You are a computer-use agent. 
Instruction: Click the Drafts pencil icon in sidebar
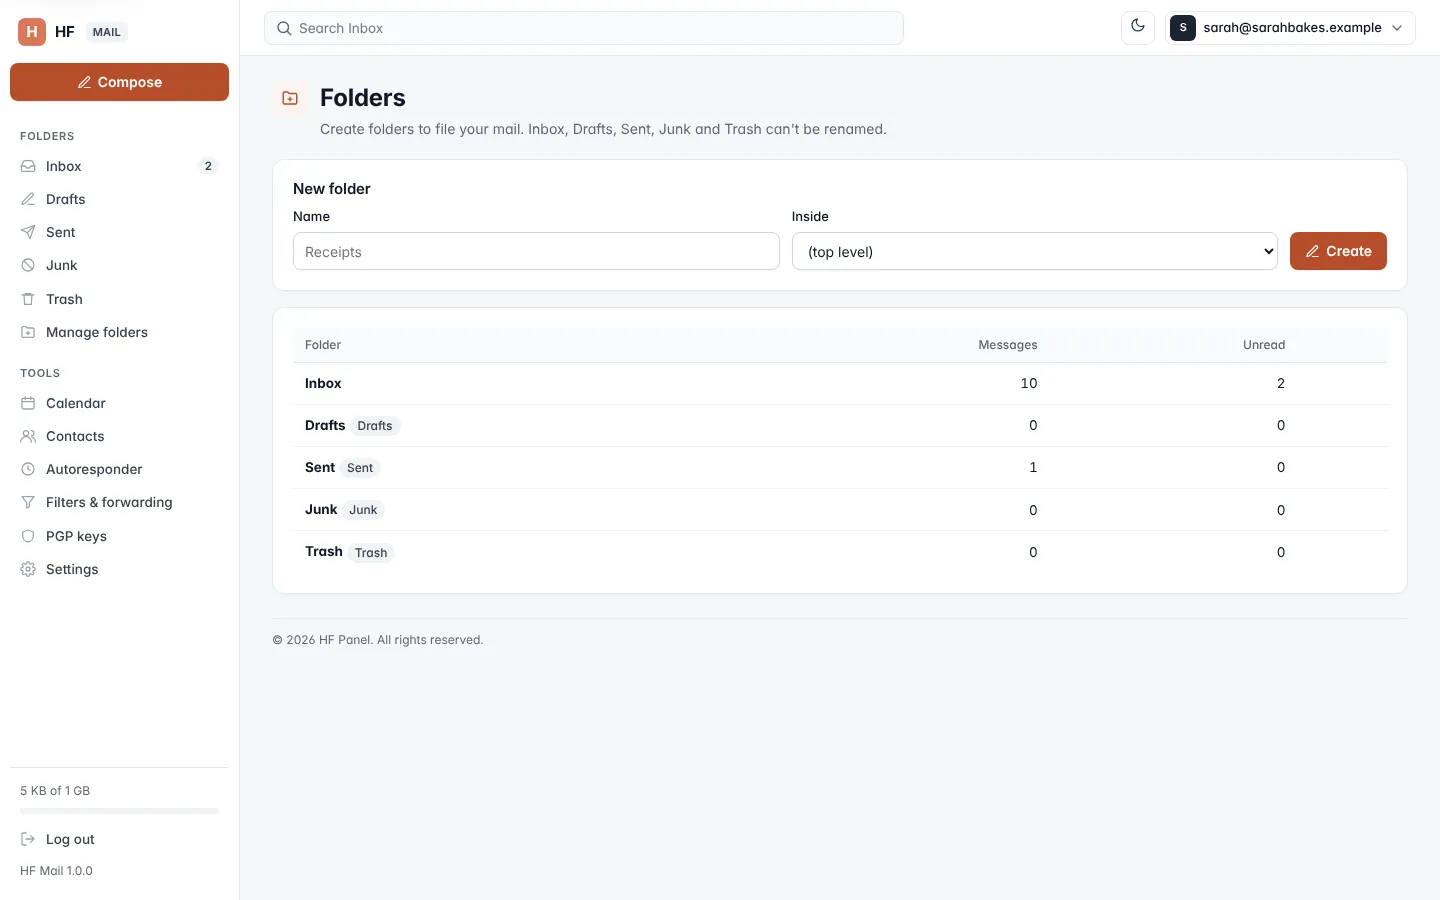coord(28,199)
